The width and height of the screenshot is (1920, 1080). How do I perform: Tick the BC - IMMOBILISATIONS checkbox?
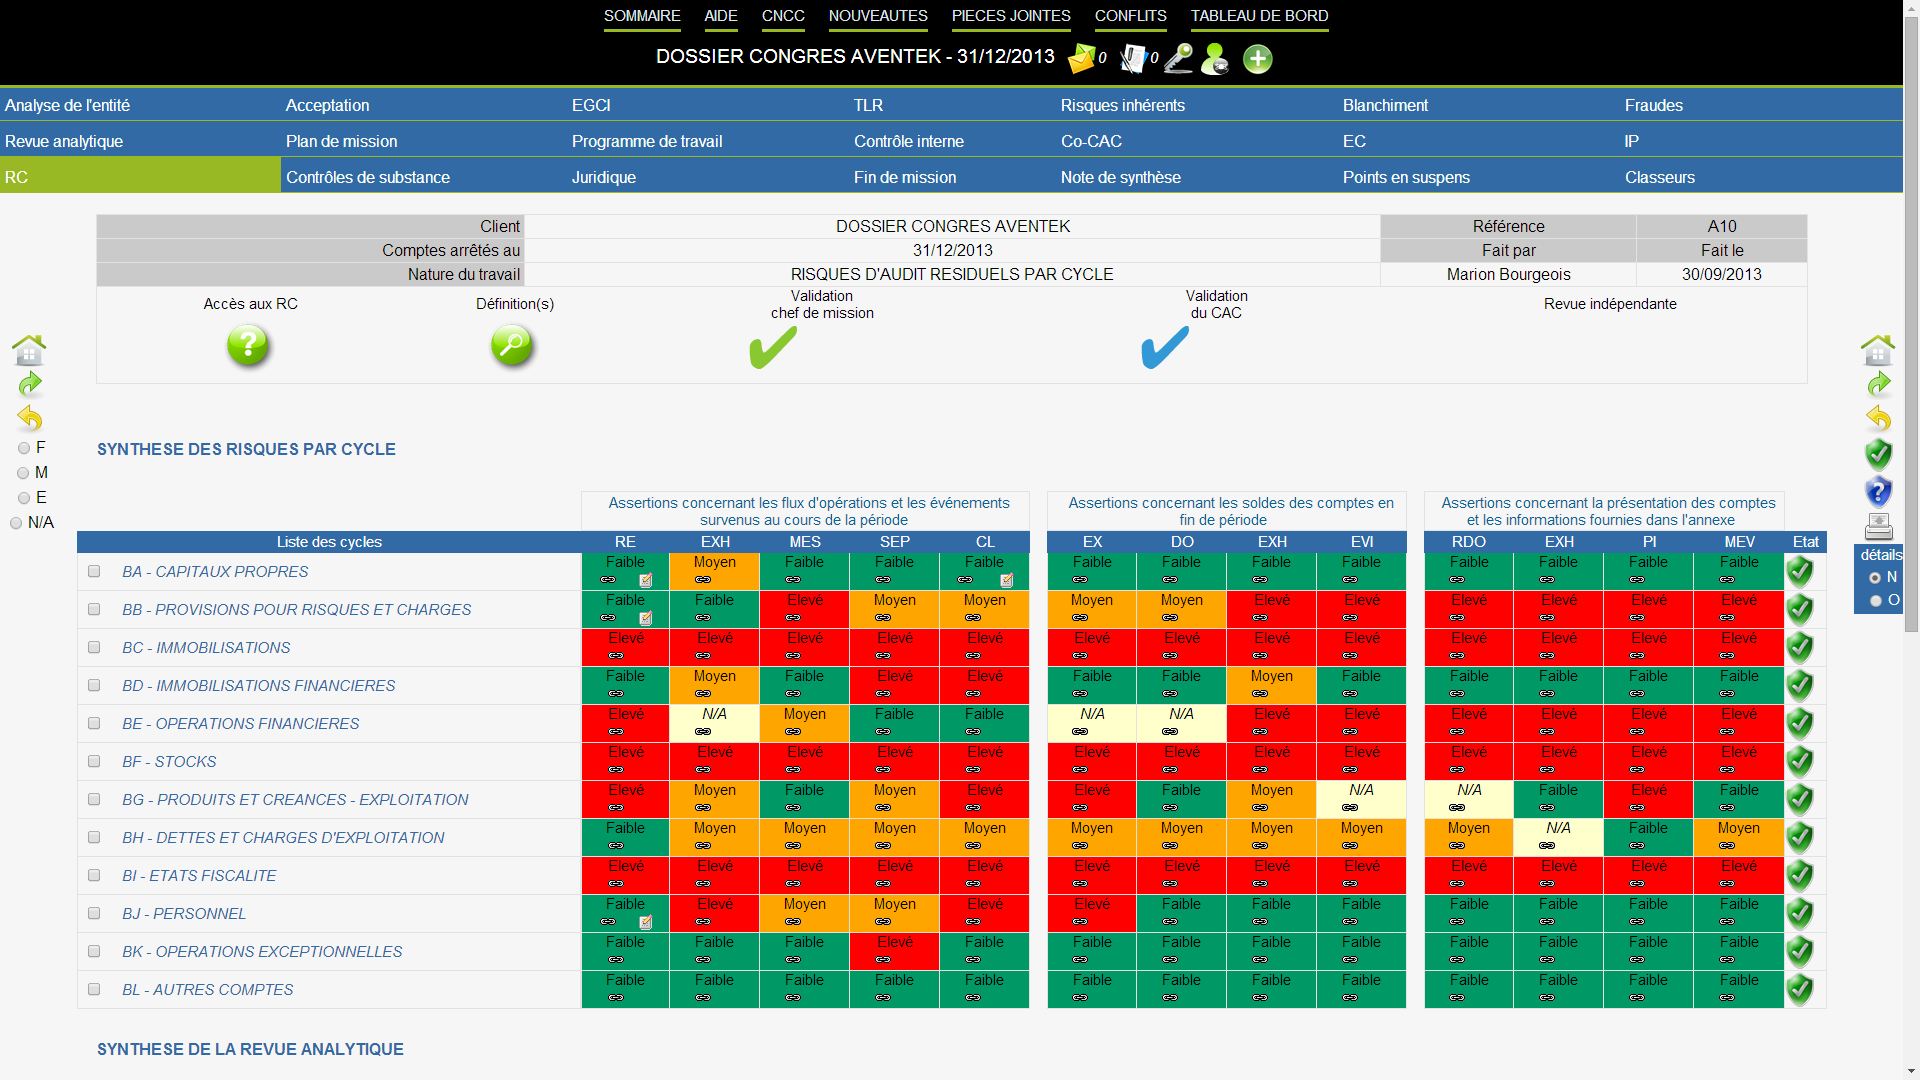click(94, 647)
